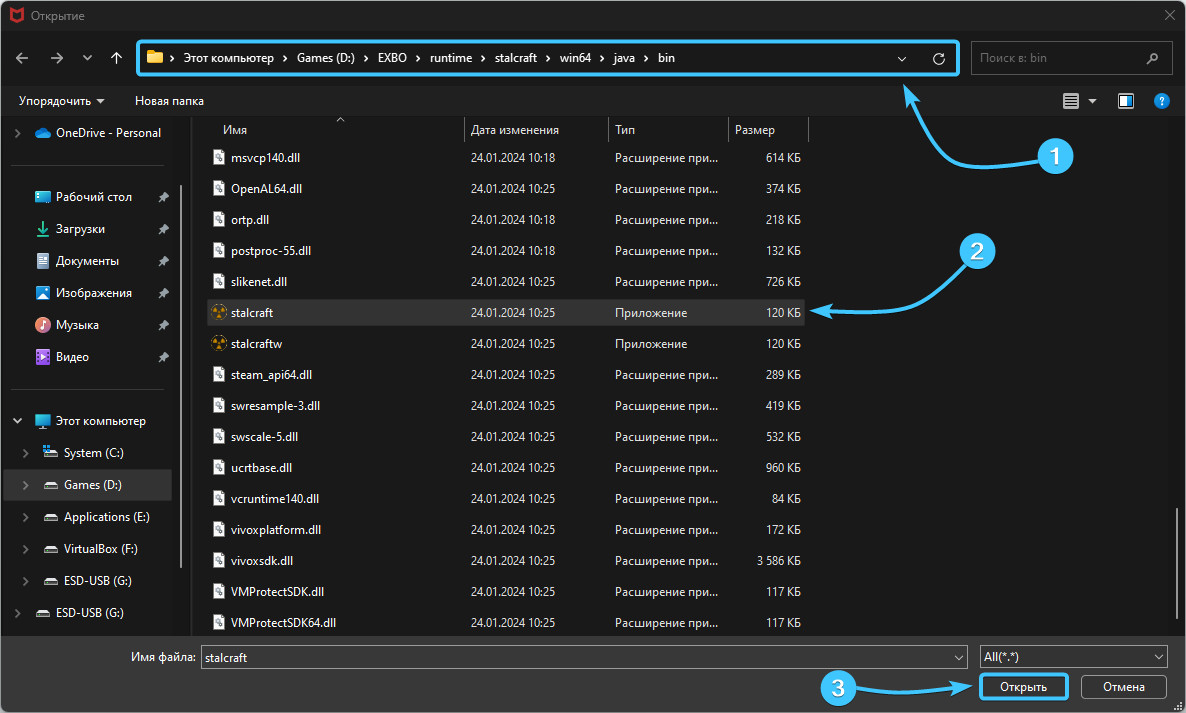Open the view options dropdown arrow
1186x713 pixels.
click(x=1092, y=101)
